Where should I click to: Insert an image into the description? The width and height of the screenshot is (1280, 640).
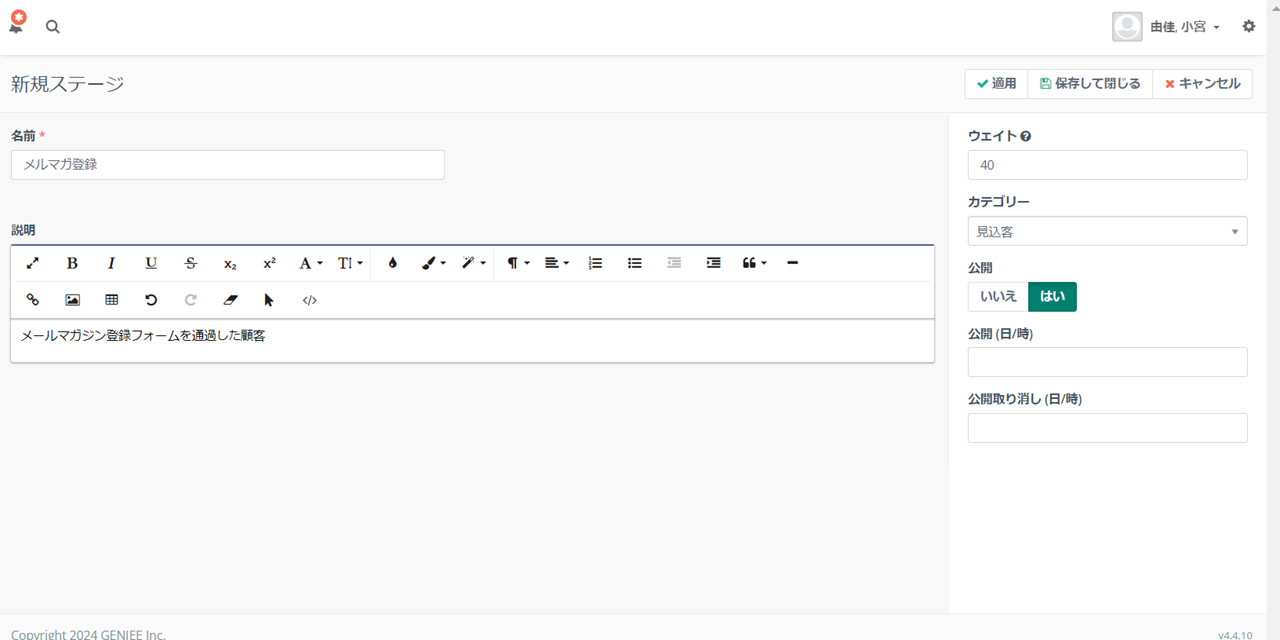(72, 300)
